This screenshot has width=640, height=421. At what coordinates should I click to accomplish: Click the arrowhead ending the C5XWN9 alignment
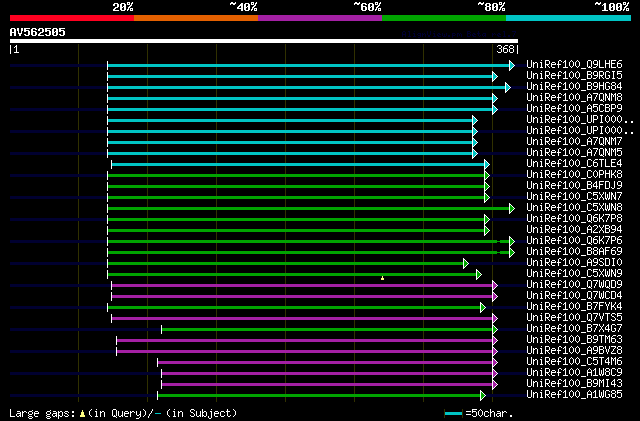pyautogui.click(x=479, y=275)
